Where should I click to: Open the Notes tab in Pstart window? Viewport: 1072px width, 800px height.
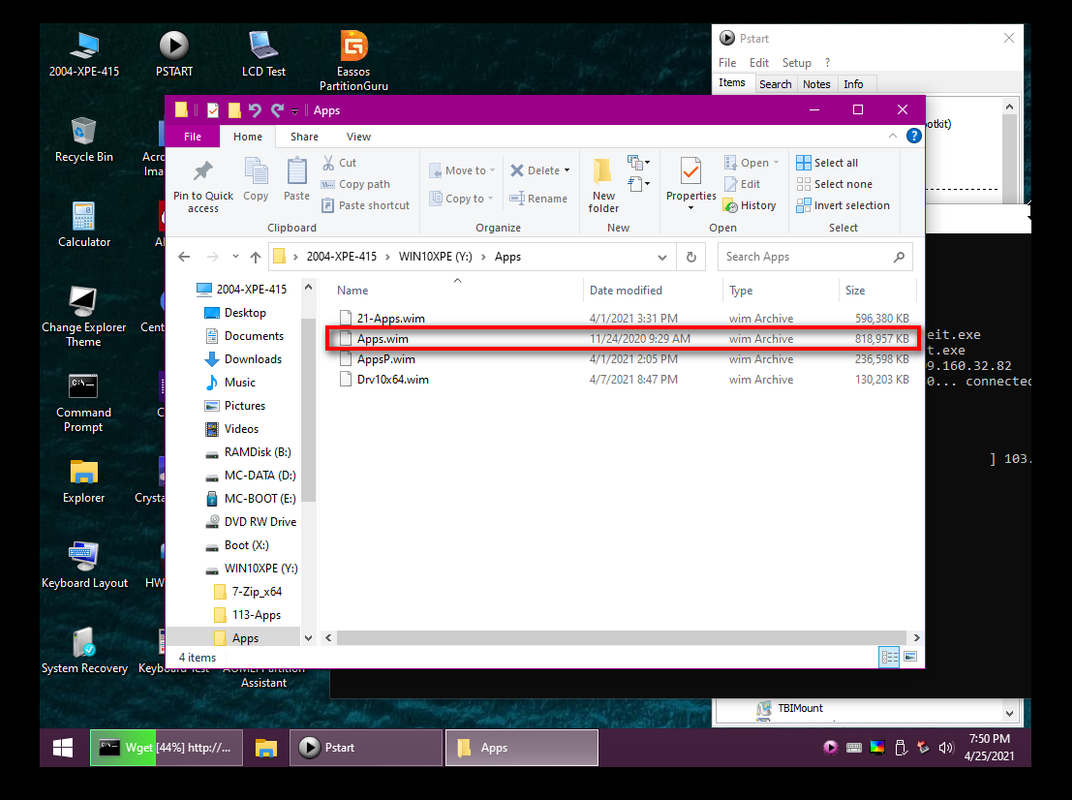pos(816,84)
